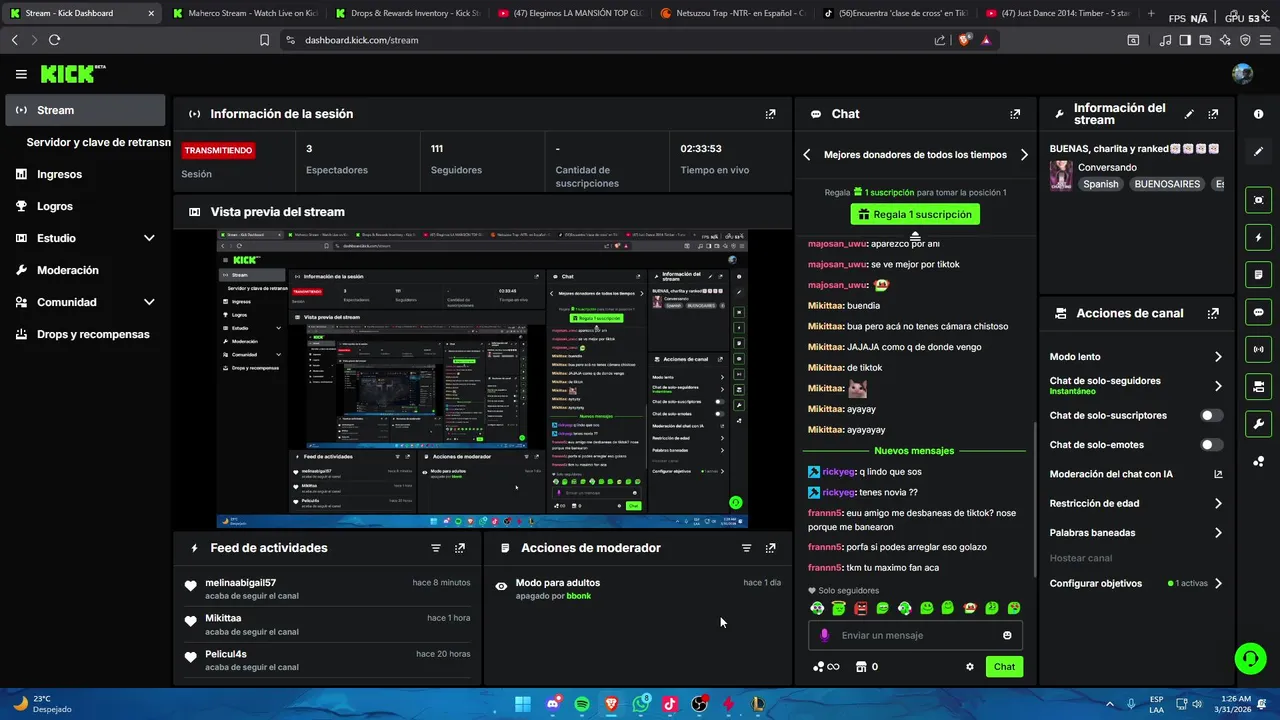
Task: Go to next donor leaderboard with right arrow
Action: [x=1024, y=155]
